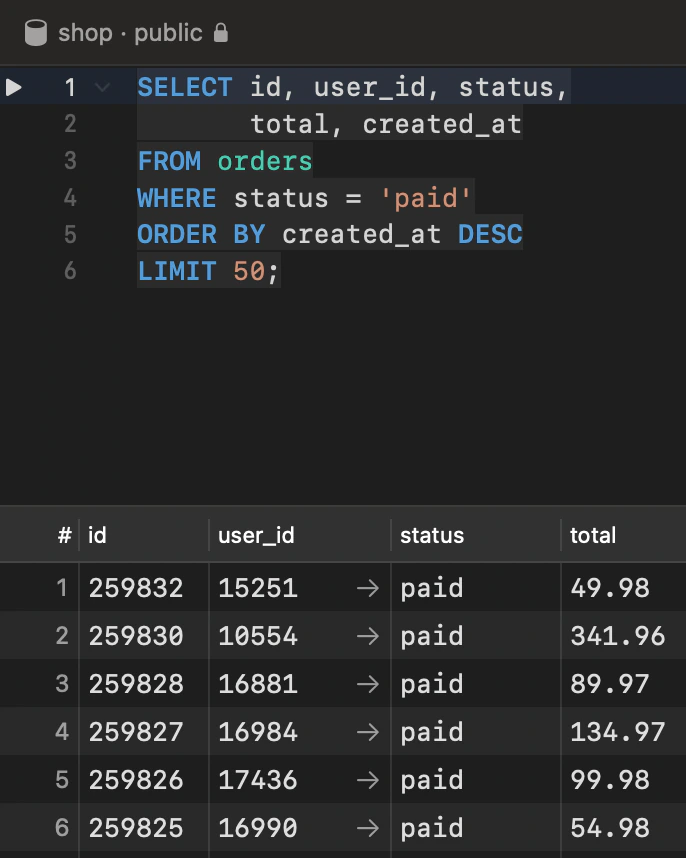Click the lock icon next to public
This screenshot has width=686, height=858.
(220, 33)
